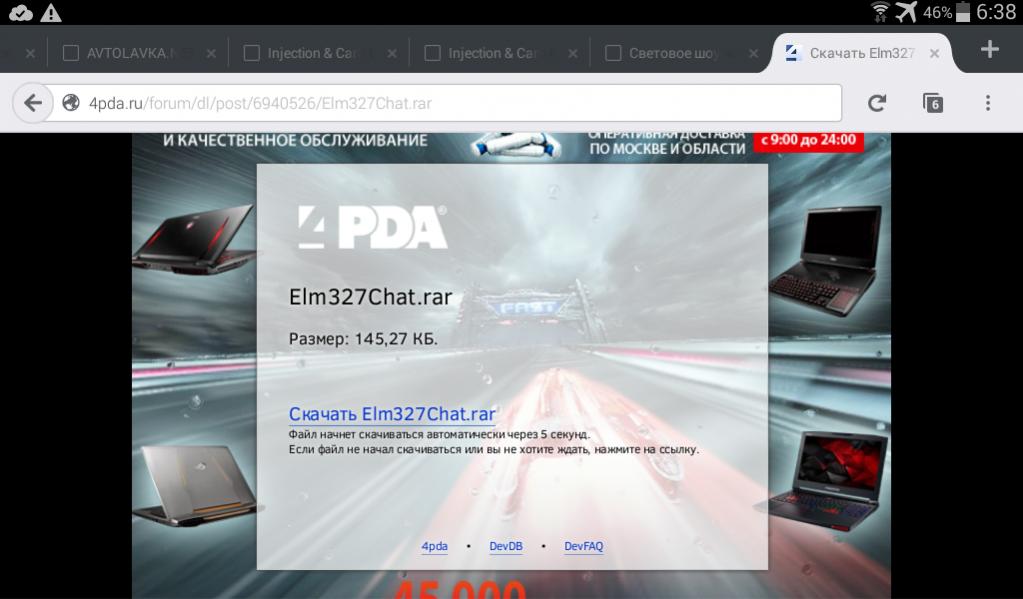Click the 'ПО МОСКВЕ И ОБЛАСТИ' banner text
Image resolution: width=1023 pixels, height=599 pixels.
pyautogui.click(x=667, y=149)
